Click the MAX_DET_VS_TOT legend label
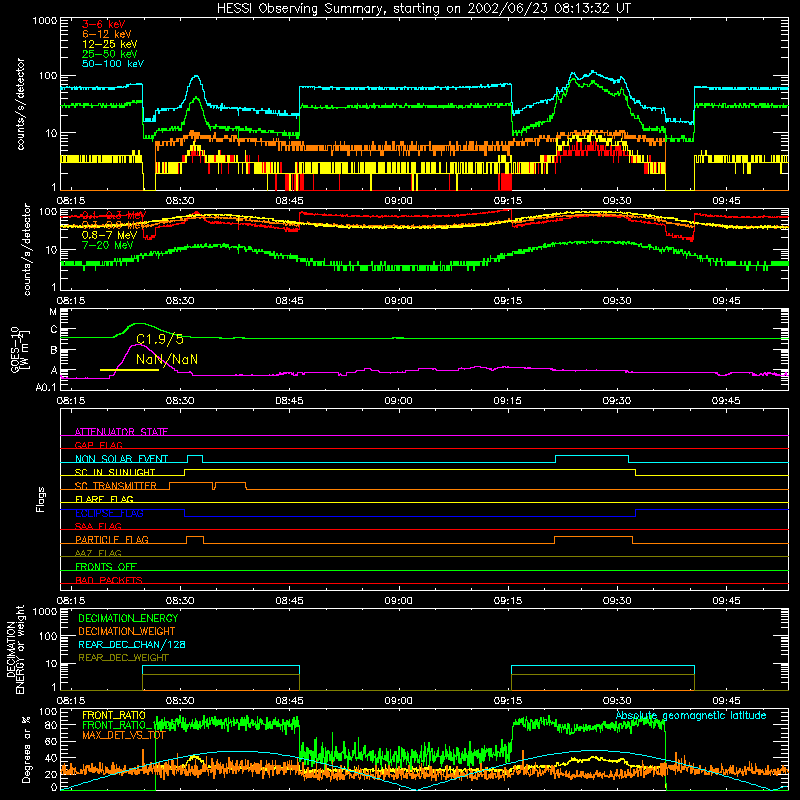Viewport: 800px width, 800px height. pyautogui.click(x=122, y=735)
